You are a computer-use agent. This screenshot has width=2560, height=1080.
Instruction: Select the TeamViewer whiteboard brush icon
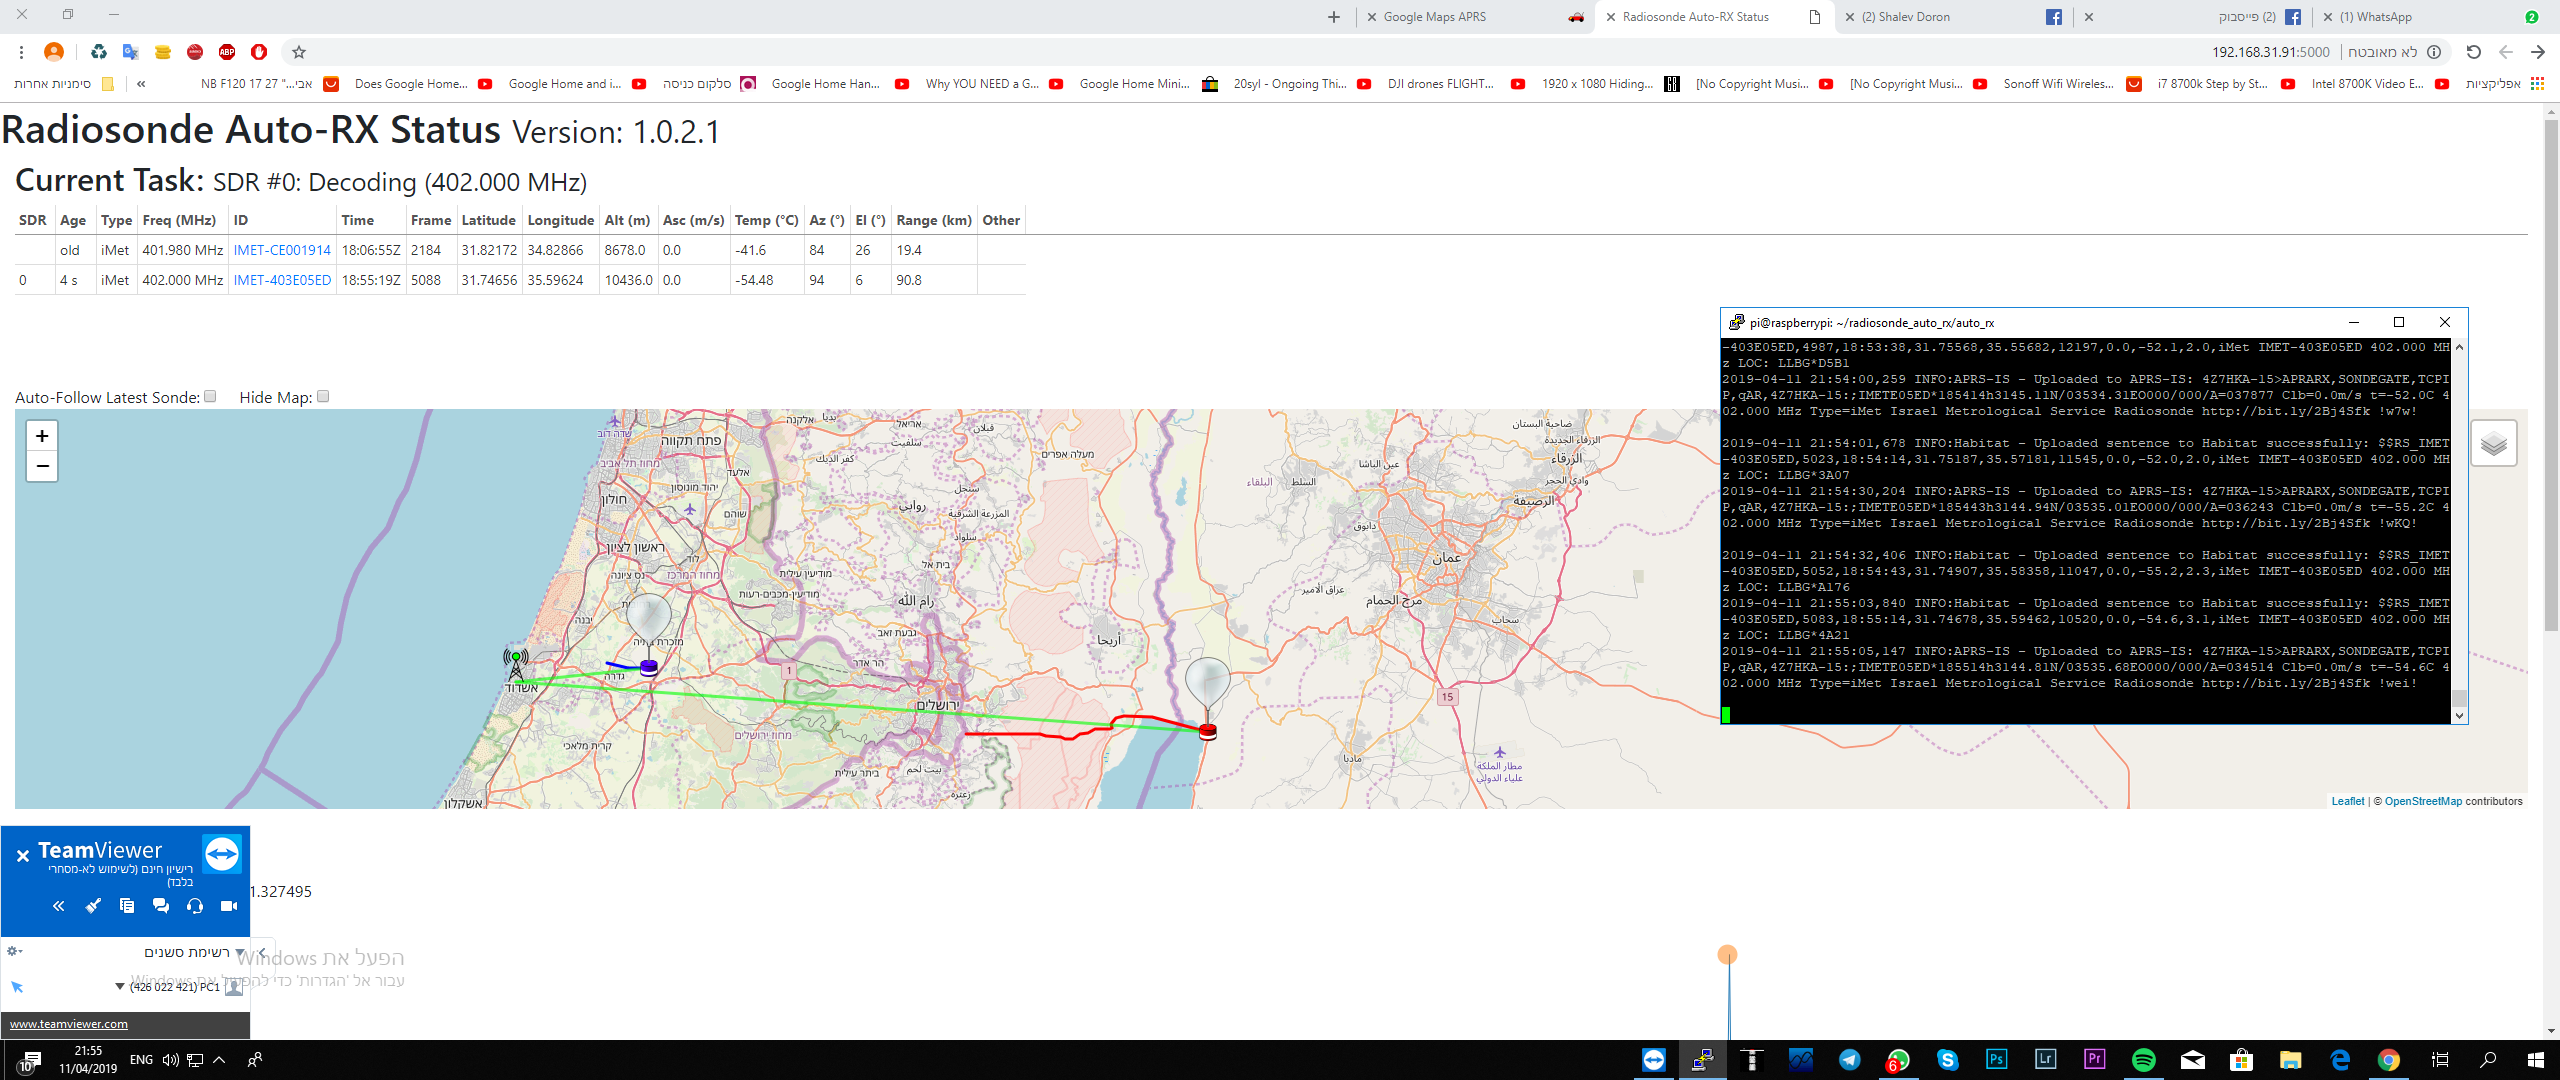point(93,906)
